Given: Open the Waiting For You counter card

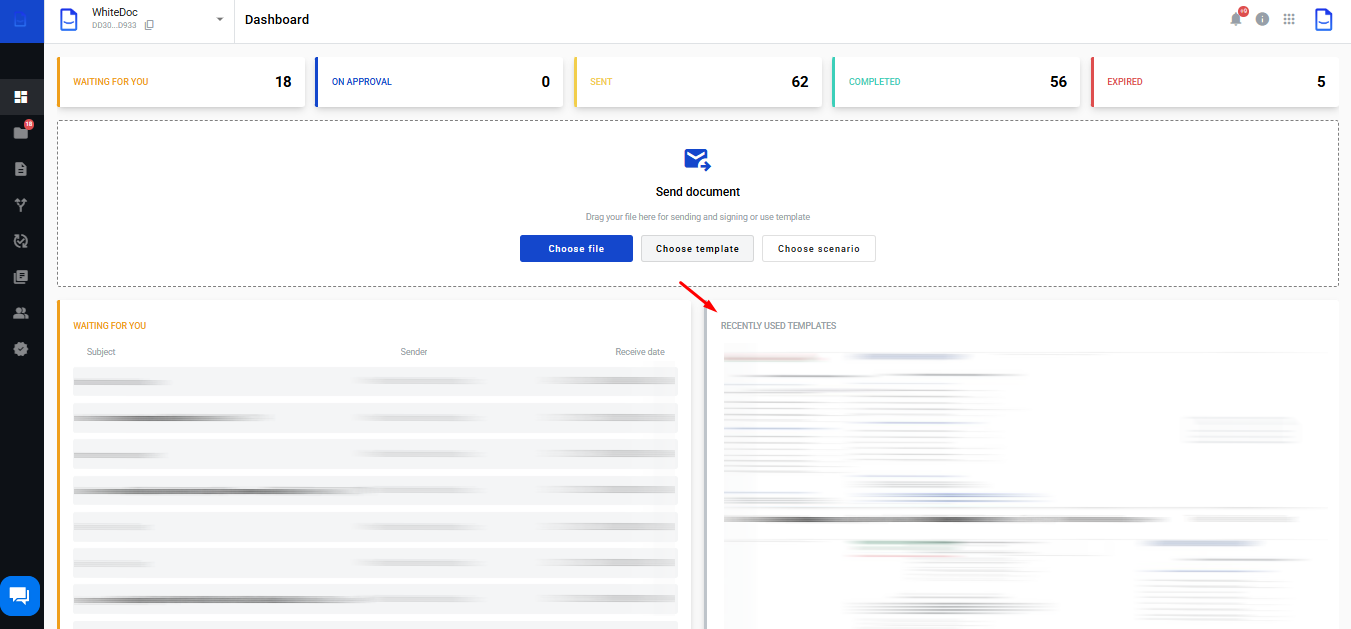Looking at the screenshot, I should [181, 82].
